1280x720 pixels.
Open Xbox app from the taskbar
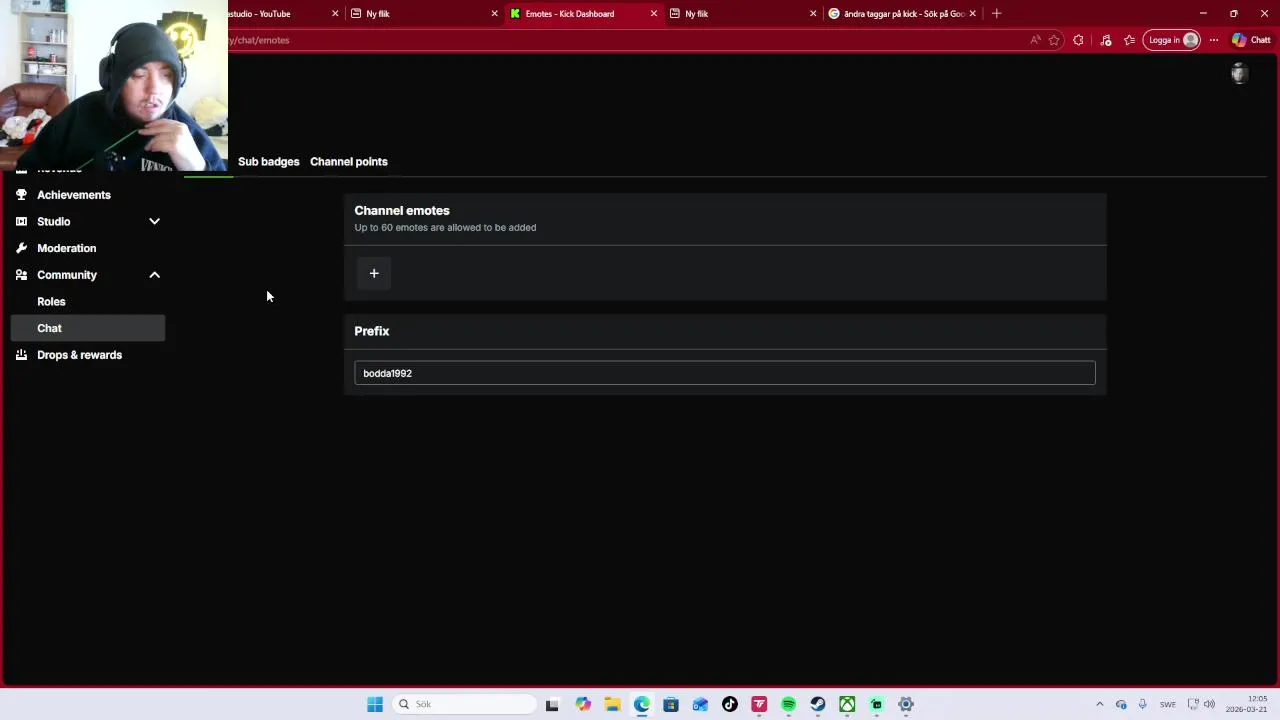pos(847,704)
